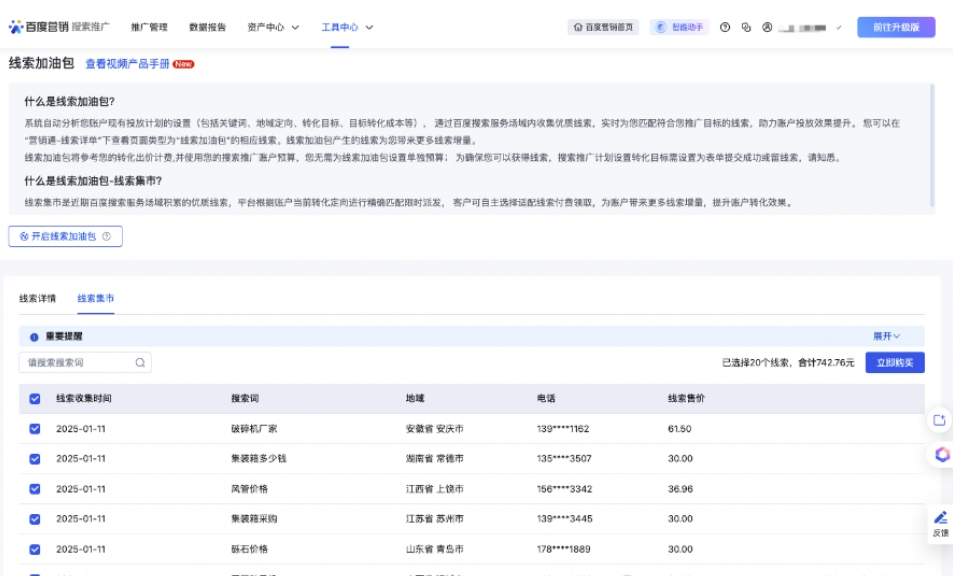This screenshot has height=576, width=953.
Task: Click the info tooltip icon beside 开启线索加油包
Action: coord(106,236)
